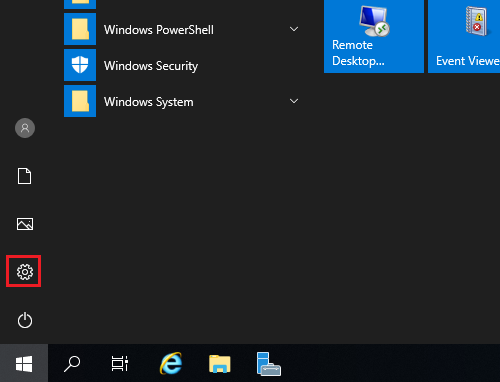Launch Internet Explorer from the taskbar
500x382 pixels.
click(x=171, y=363)
